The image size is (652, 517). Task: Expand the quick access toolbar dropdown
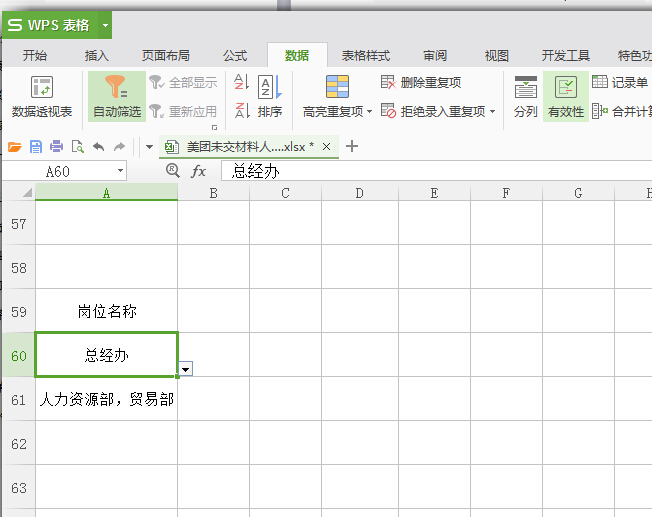pos(149,147)
